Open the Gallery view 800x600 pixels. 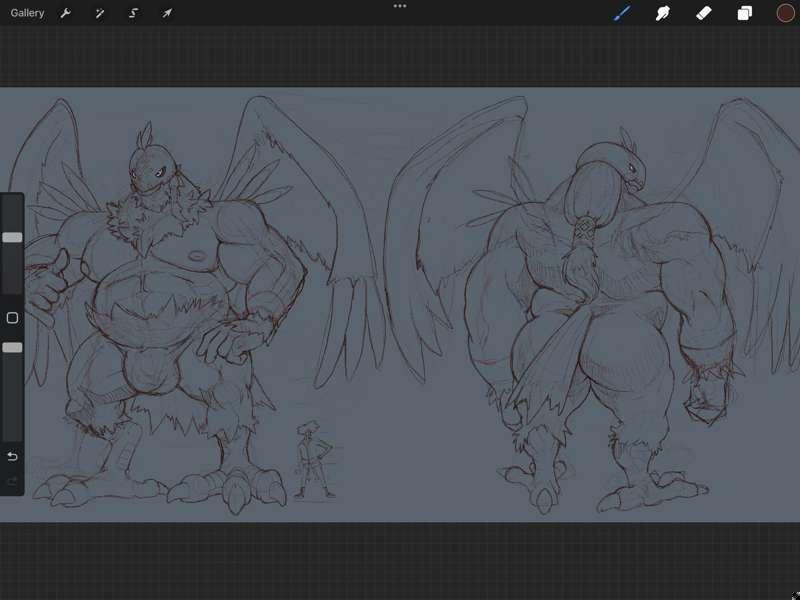(27, 13)
